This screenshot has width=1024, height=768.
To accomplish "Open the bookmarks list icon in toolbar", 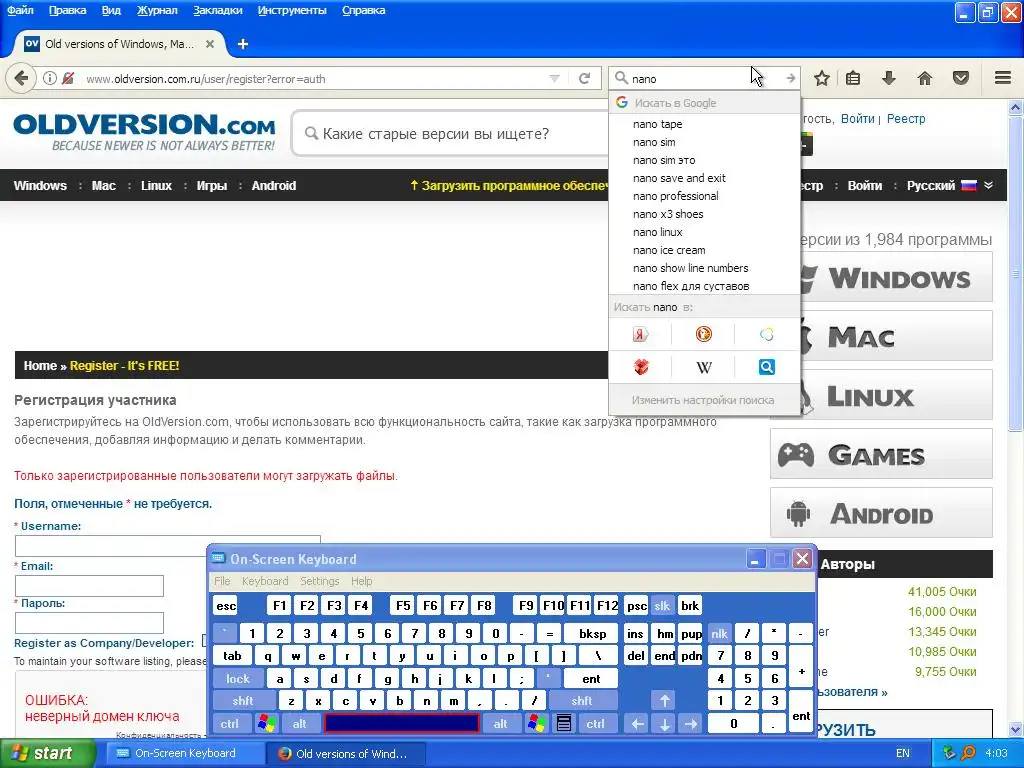I will [x=853, y=78].
